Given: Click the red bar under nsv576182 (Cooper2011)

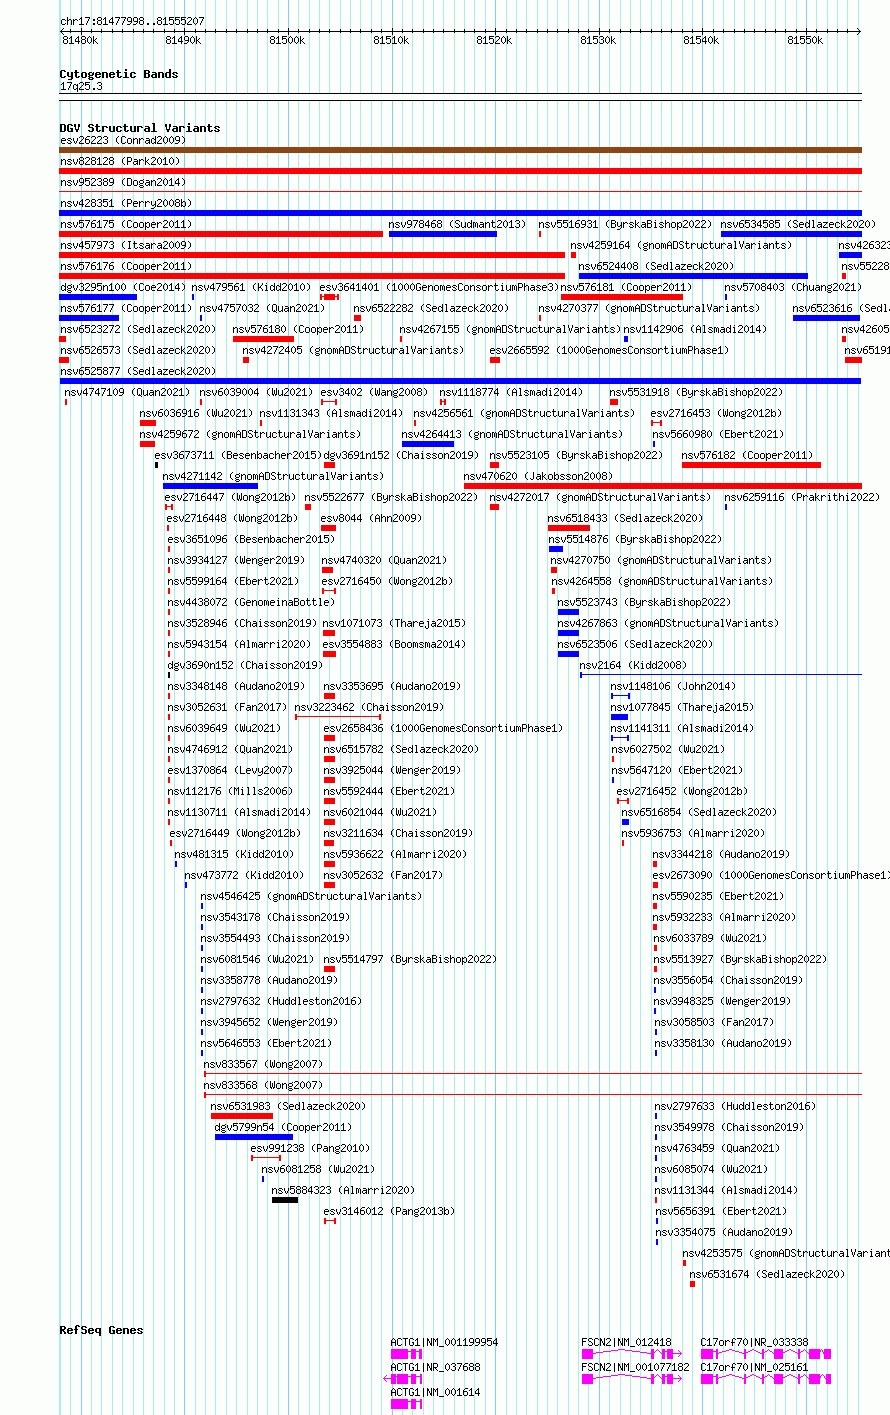Looking at the screenshot, I should pos(751,464).
